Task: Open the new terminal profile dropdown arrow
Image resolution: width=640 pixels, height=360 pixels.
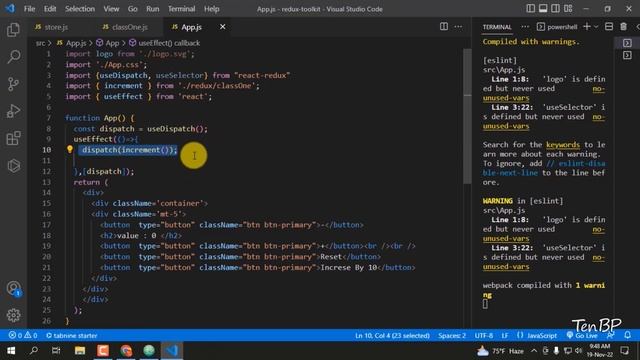Action: point(596,27)
